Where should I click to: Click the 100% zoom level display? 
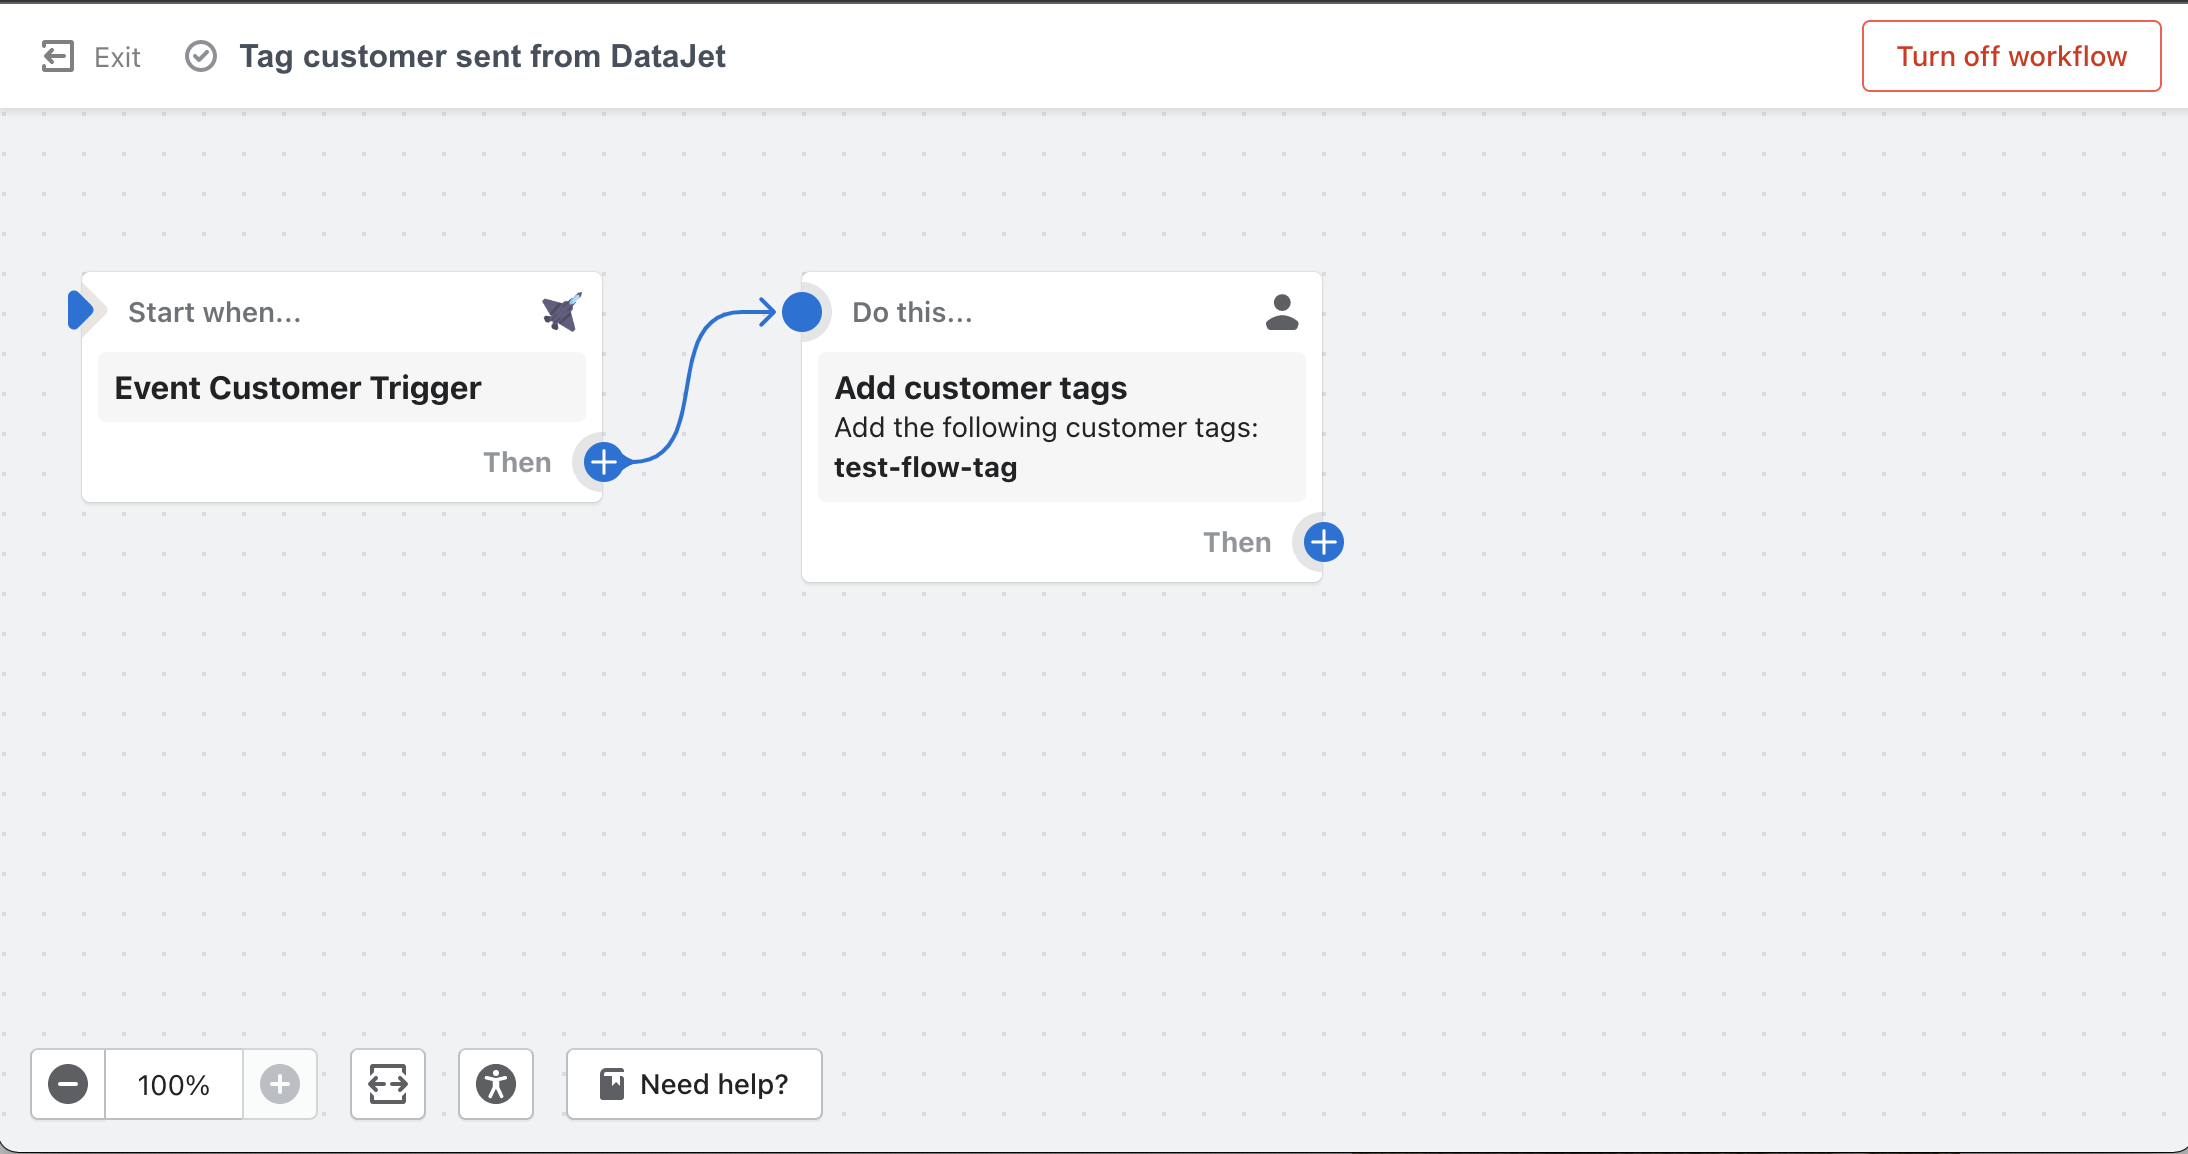point(174,1084)
